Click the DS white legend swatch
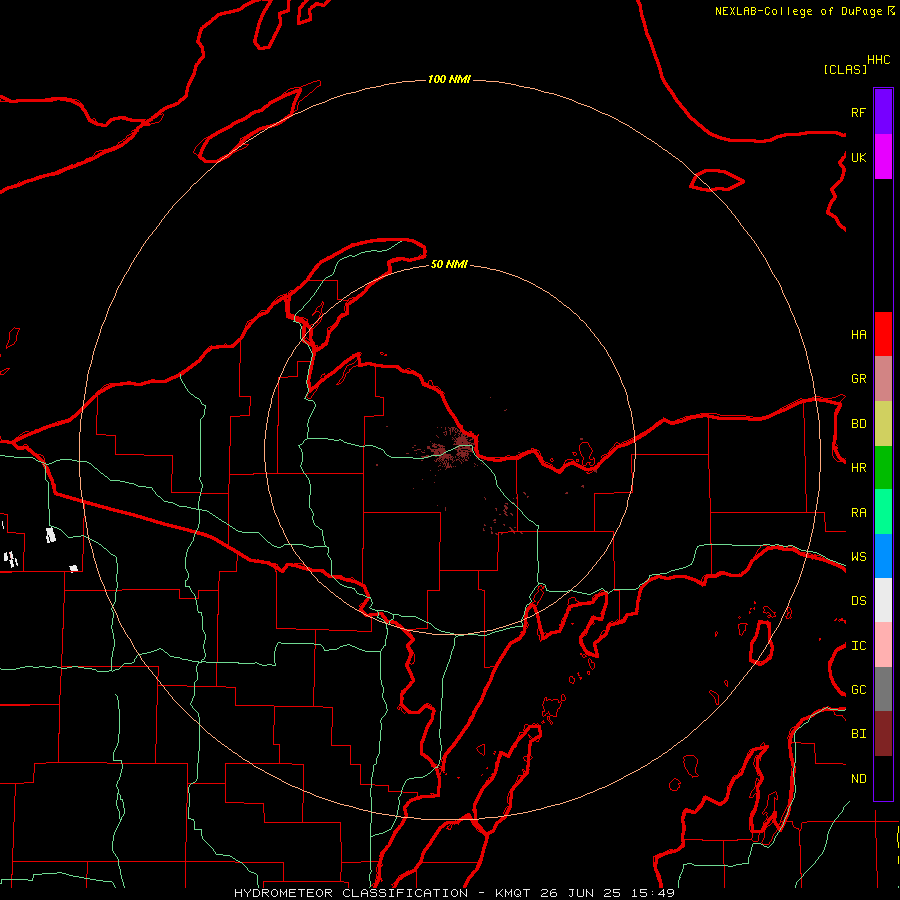 883,600
